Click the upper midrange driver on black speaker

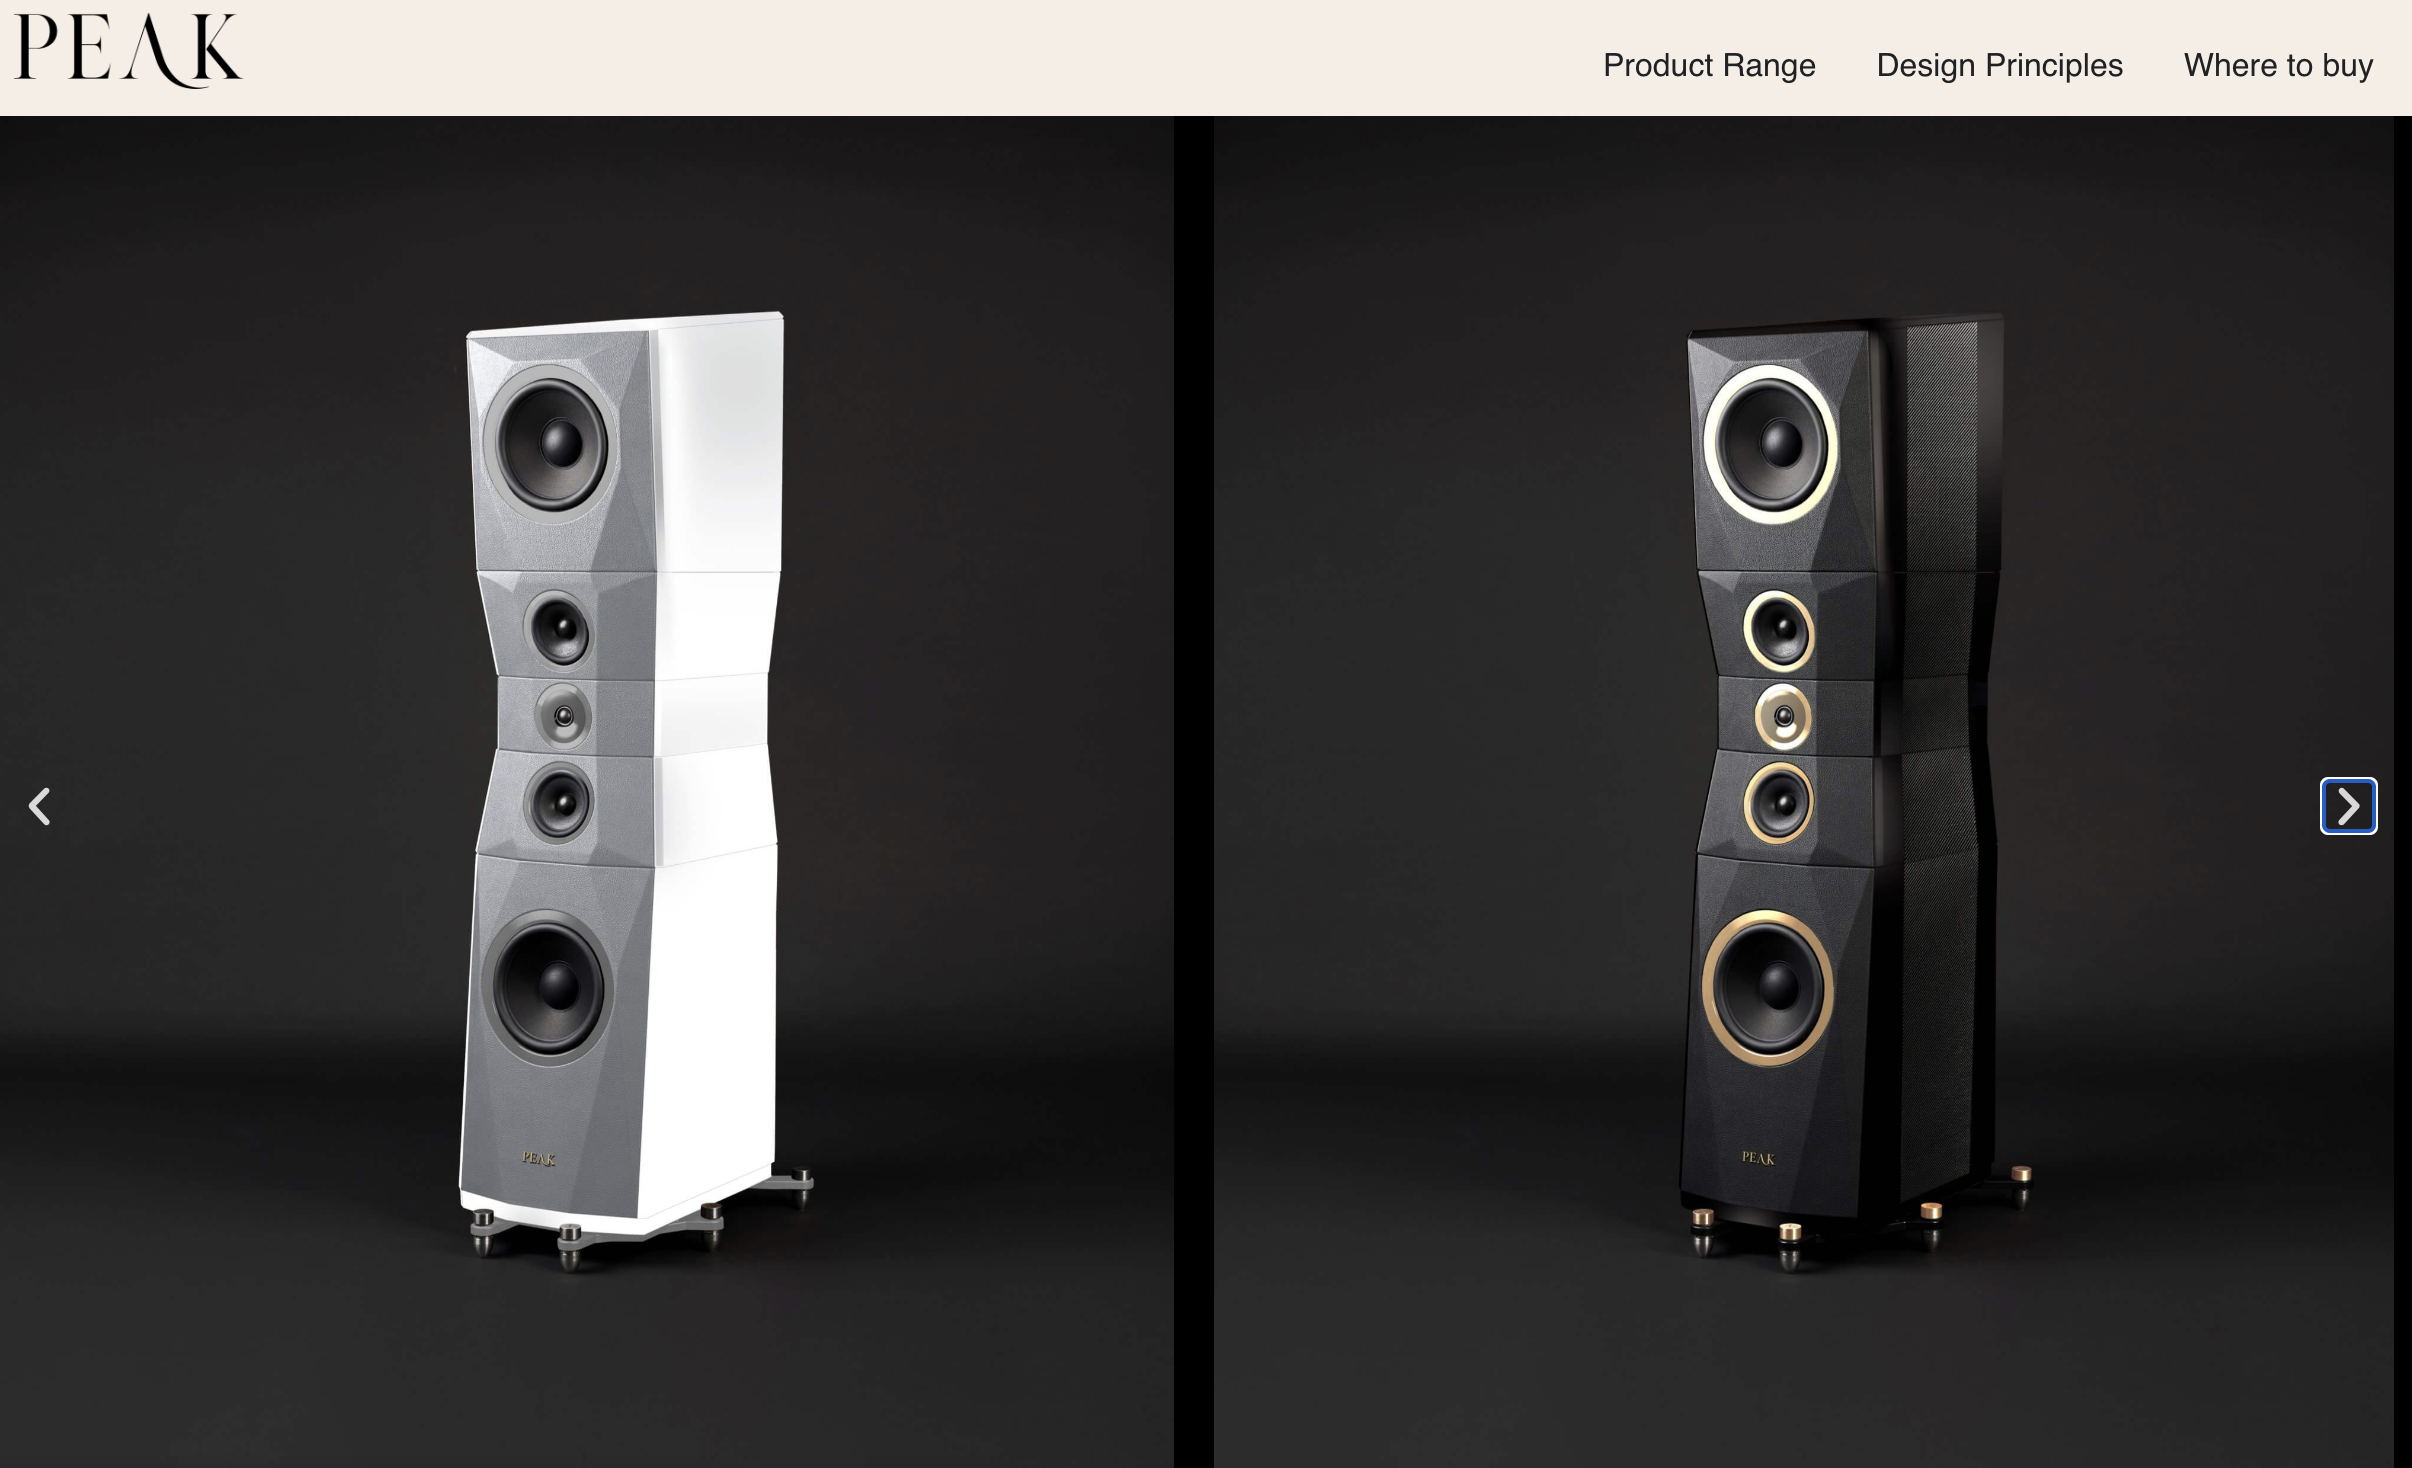tap(1779, 631)
